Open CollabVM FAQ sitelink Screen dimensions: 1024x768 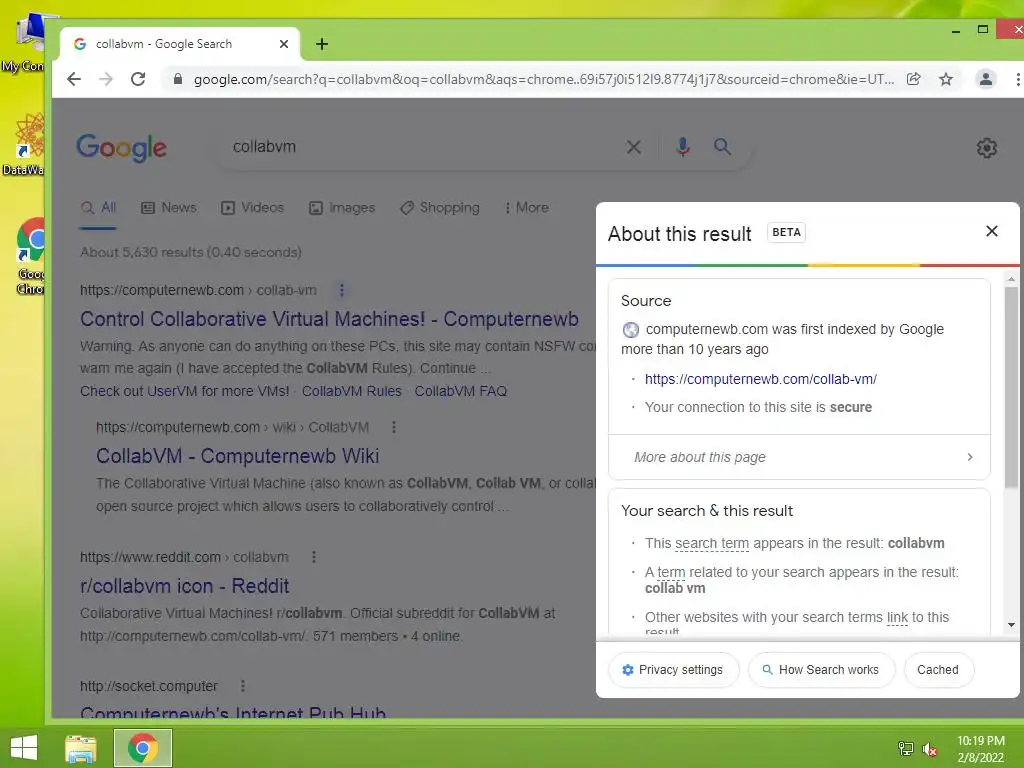pyautogui.click(x=460, y=391)
